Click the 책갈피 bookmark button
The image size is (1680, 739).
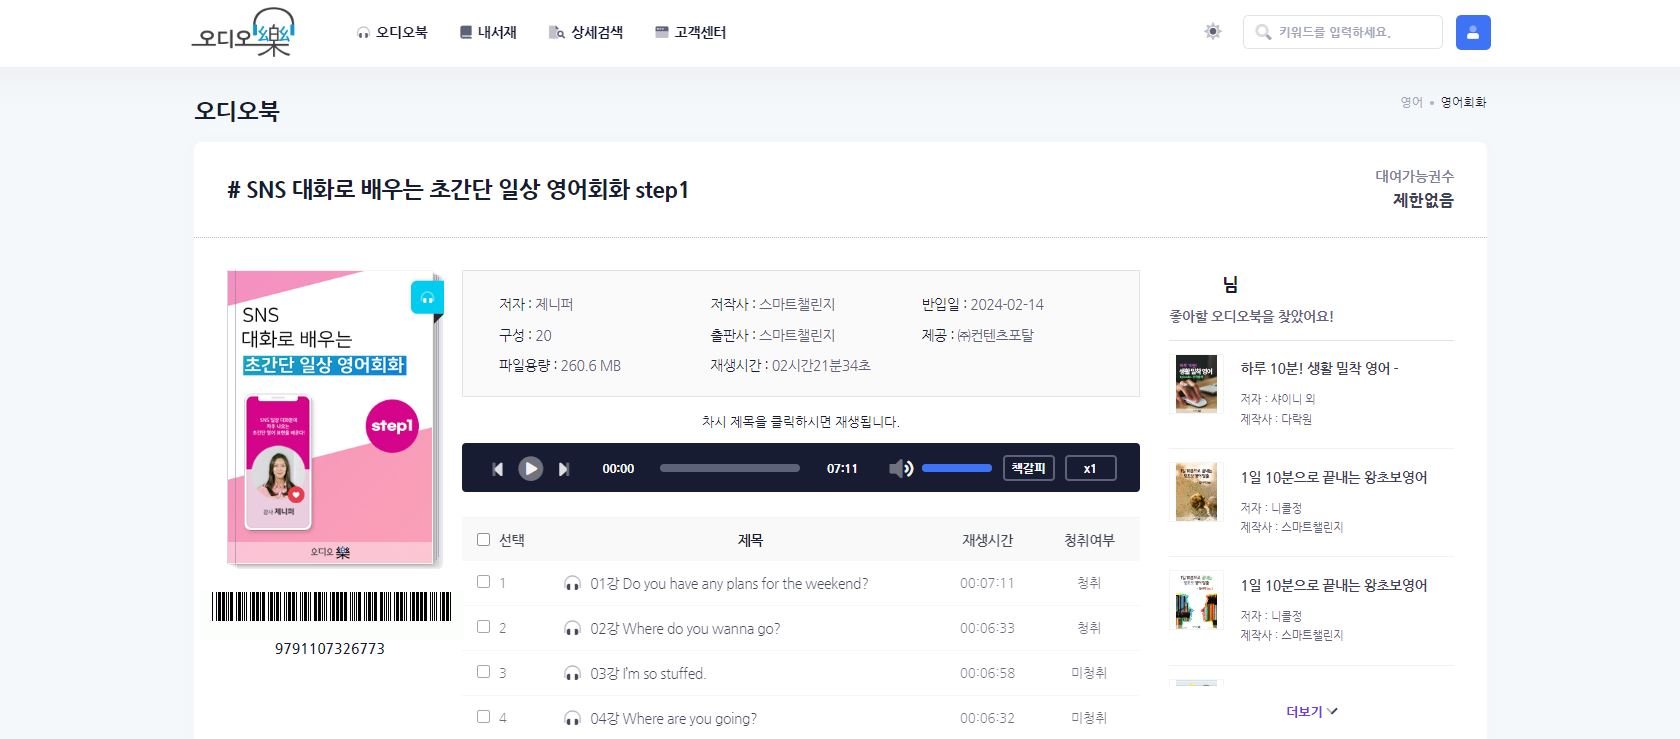(1029, 468)
